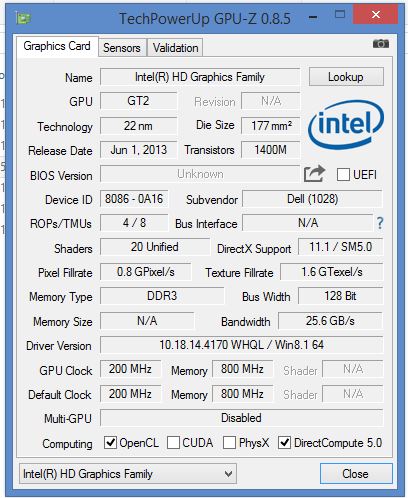
Task: Close the window with the red X
Action: point(375,14)
